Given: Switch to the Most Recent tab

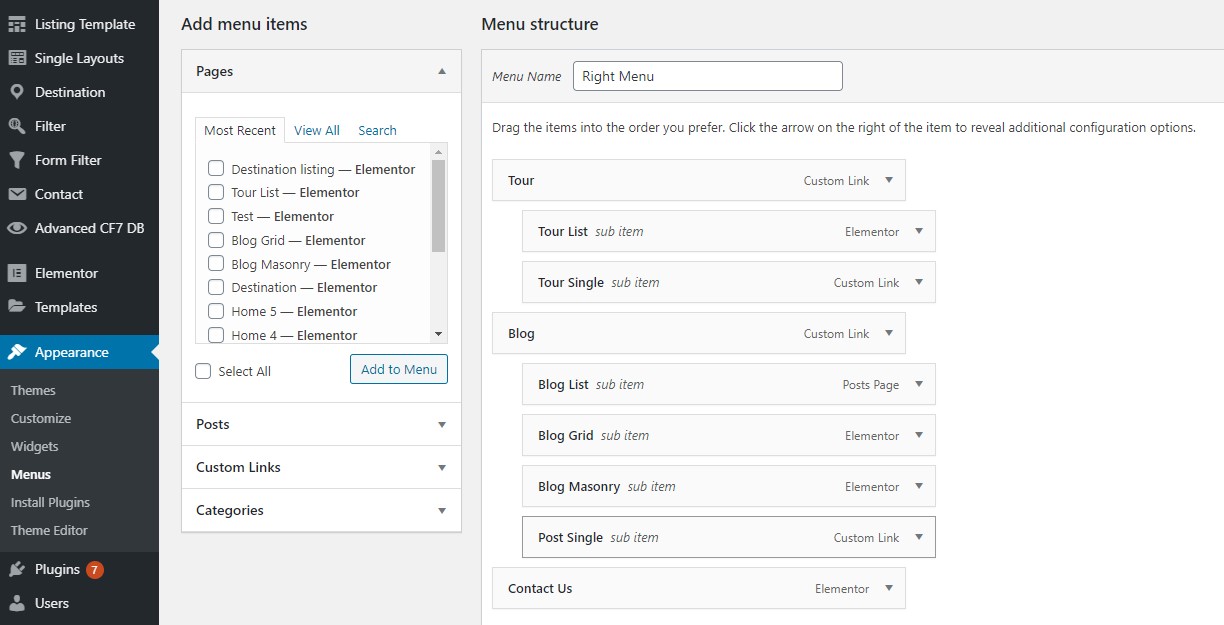Looking at the screenshot, I should click(x=240, y=130).
